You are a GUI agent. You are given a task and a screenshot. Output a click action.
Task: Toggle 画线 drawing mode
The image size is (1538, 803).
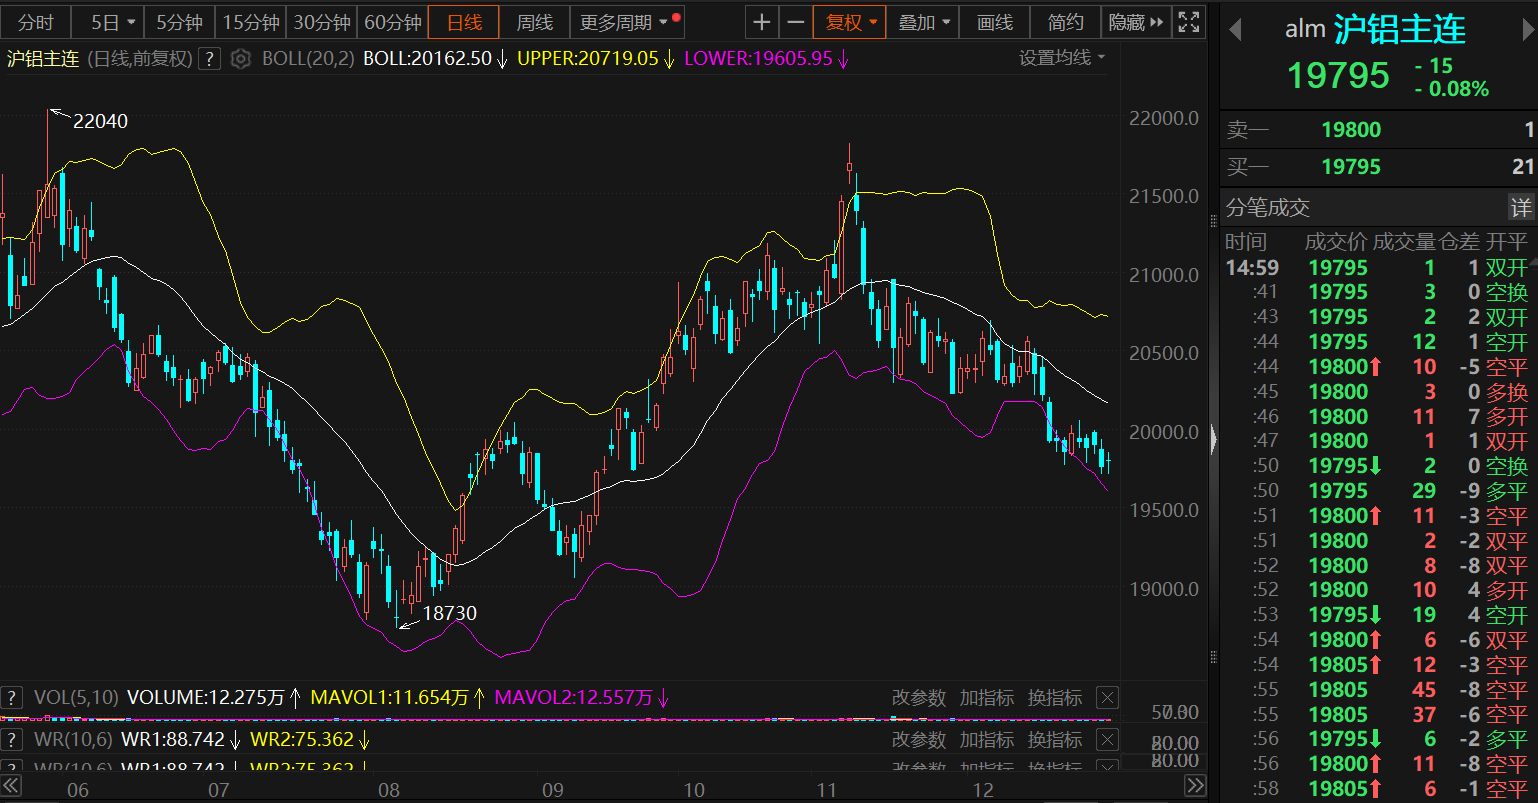click(994, 22)
